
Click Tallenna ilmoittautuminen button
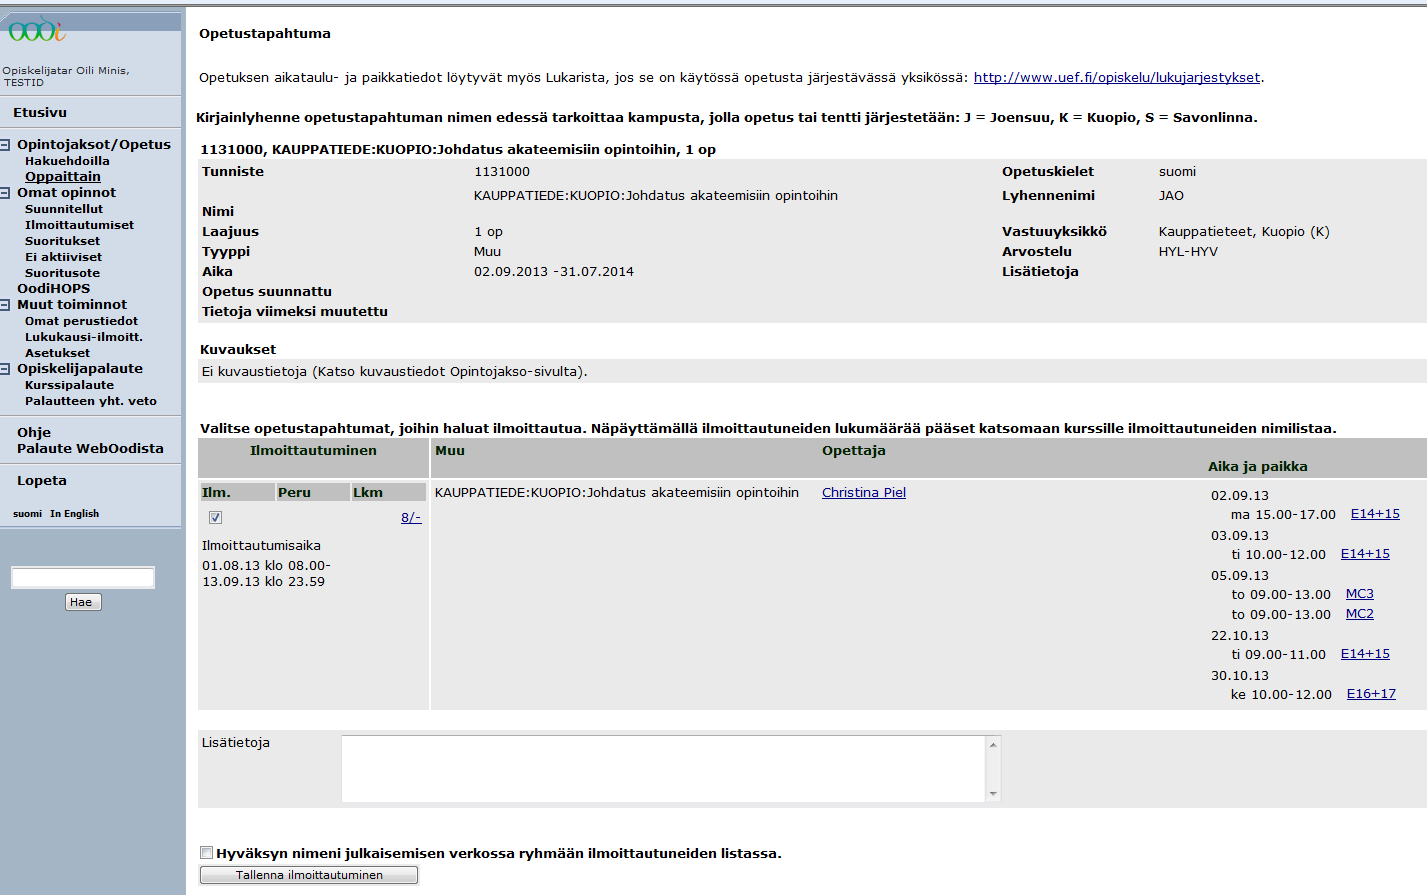tap(309, 875)
